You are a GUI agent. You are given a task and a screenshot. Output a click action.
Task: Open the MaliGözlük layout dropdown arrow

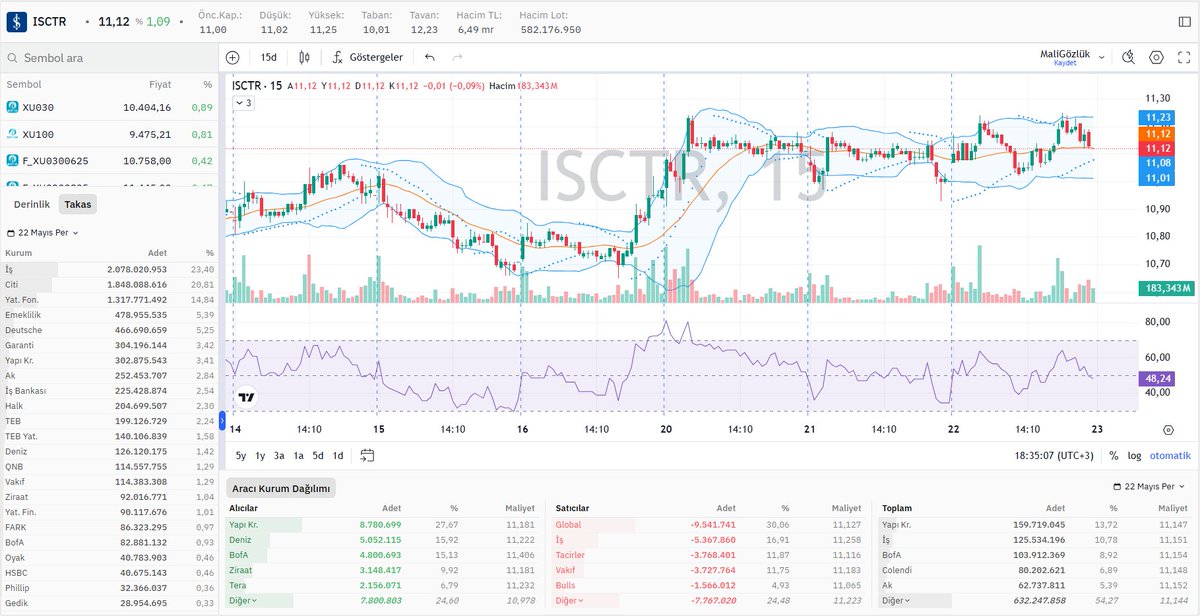(1104, 57)
